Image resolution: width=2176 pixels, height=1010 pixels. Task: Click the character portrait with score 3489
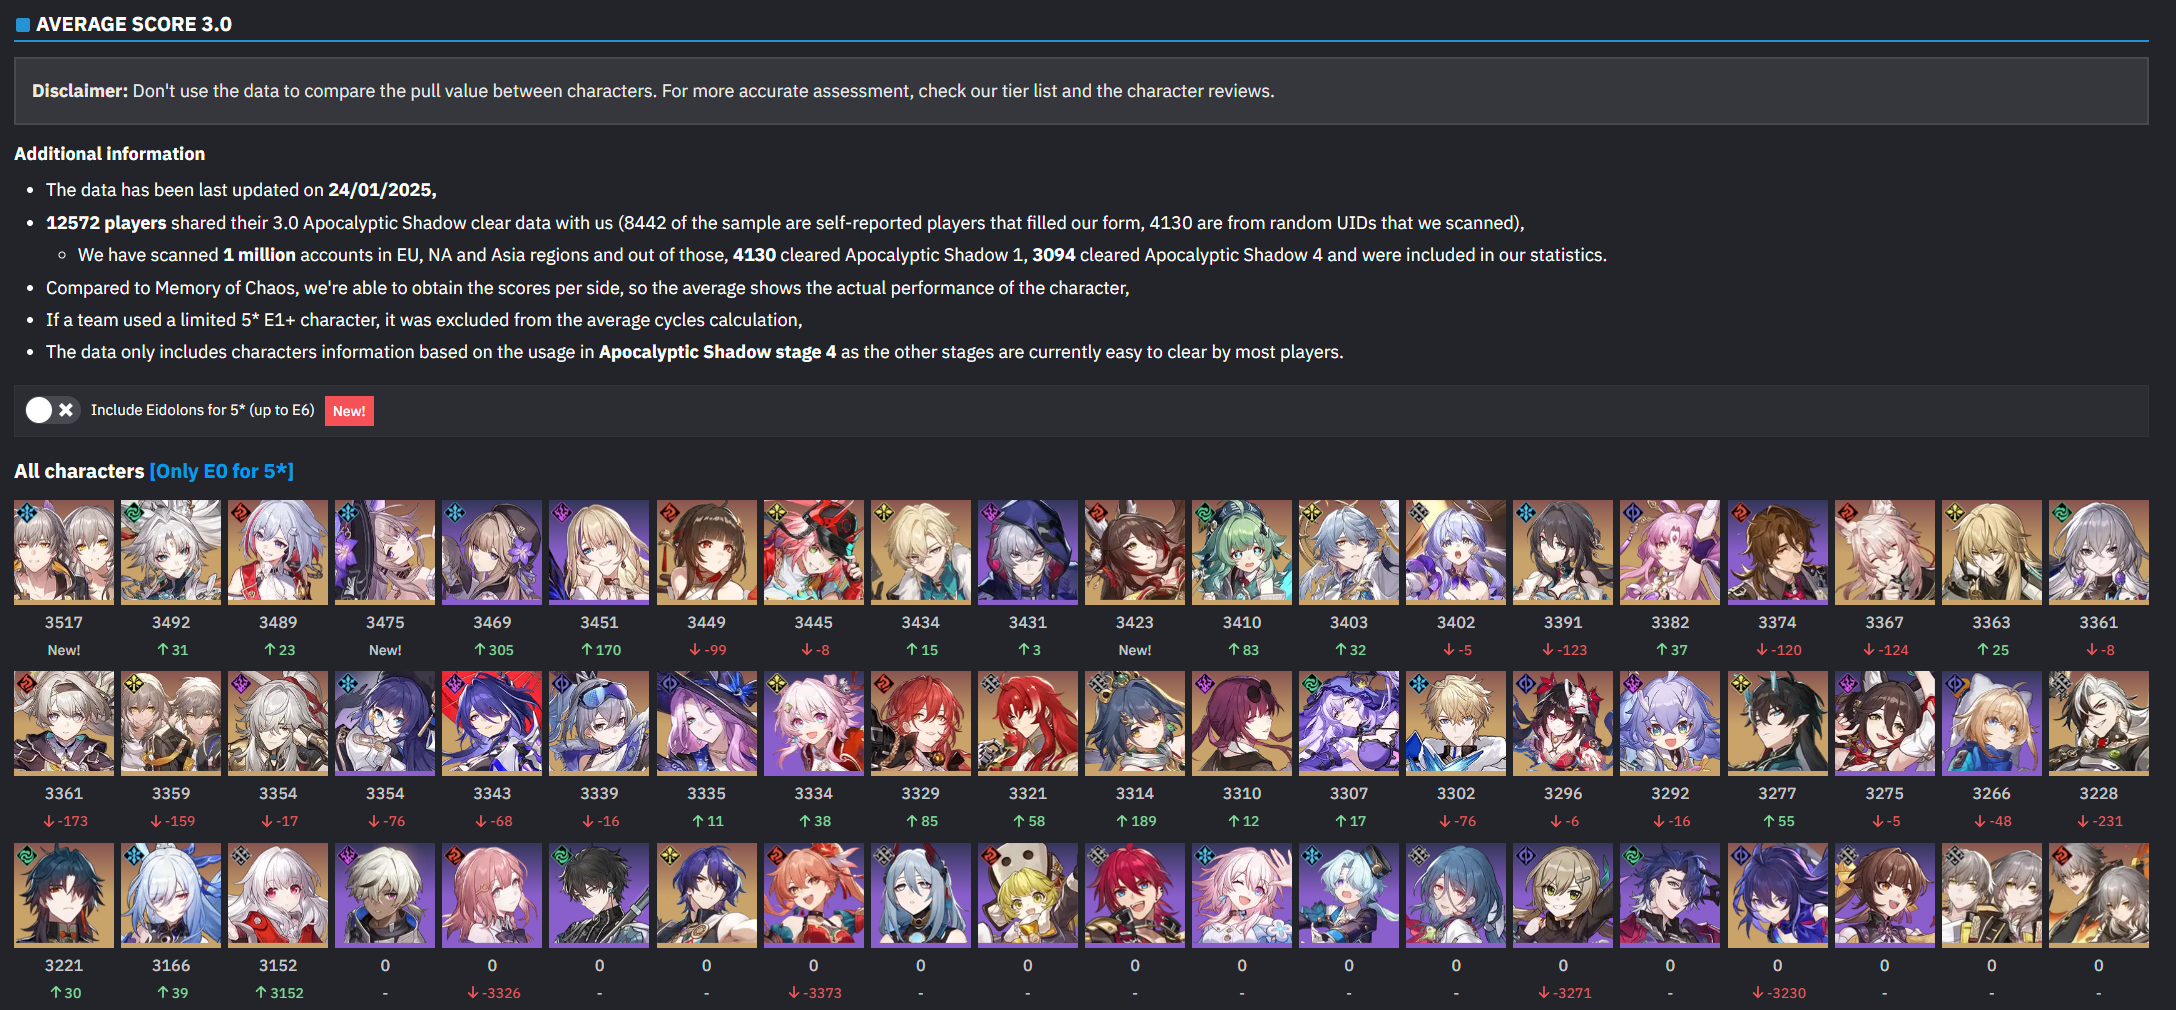pyautogui.click(x=278, y=552)
